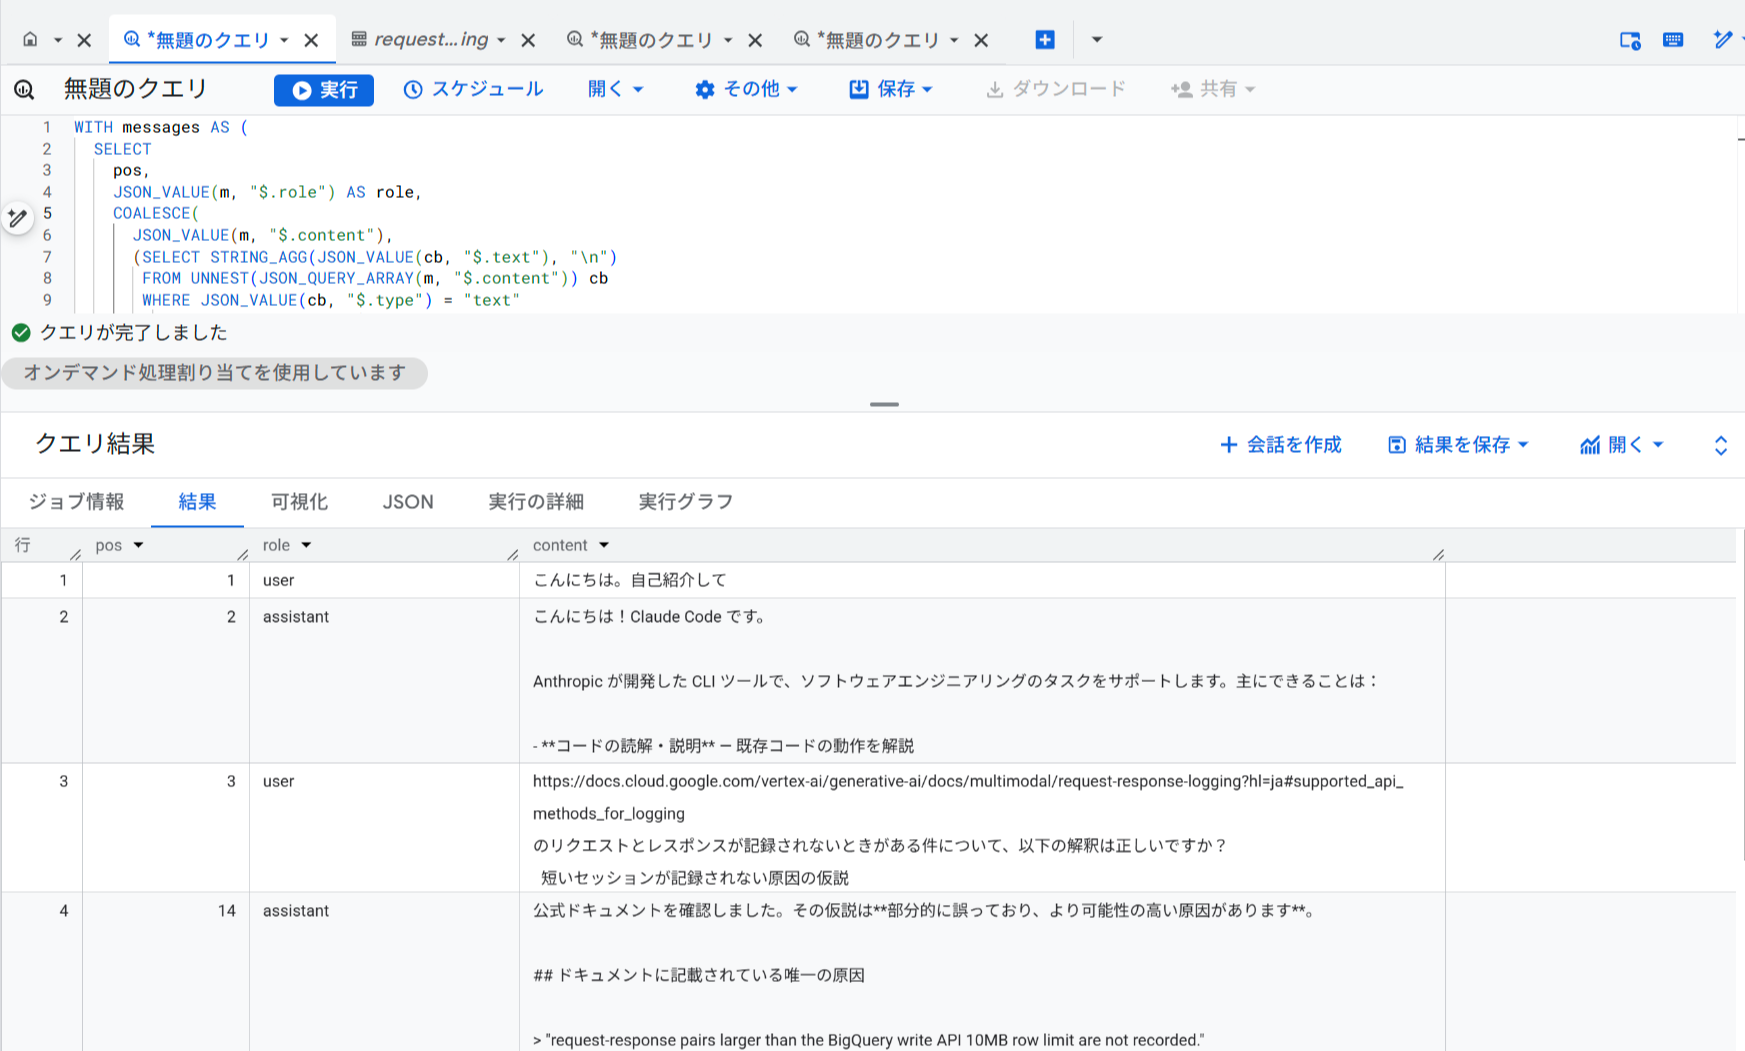
Task: Open the Gemini AI pen icon top right
Action: (1724, 39)
